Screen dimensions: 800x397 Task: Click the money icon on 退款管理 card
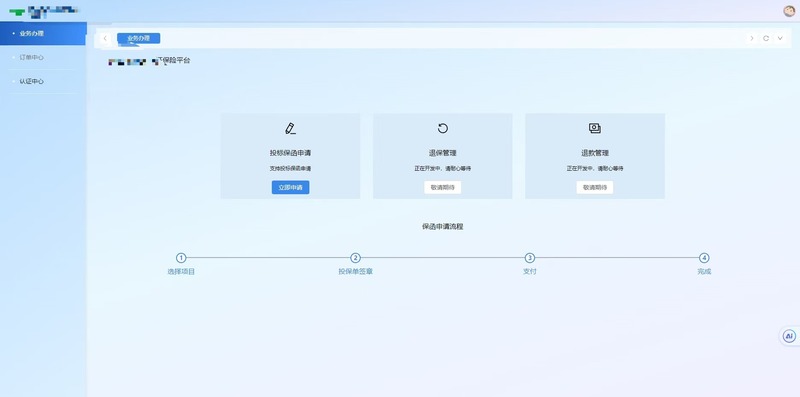pyautogui.click(x=594, y=128)
